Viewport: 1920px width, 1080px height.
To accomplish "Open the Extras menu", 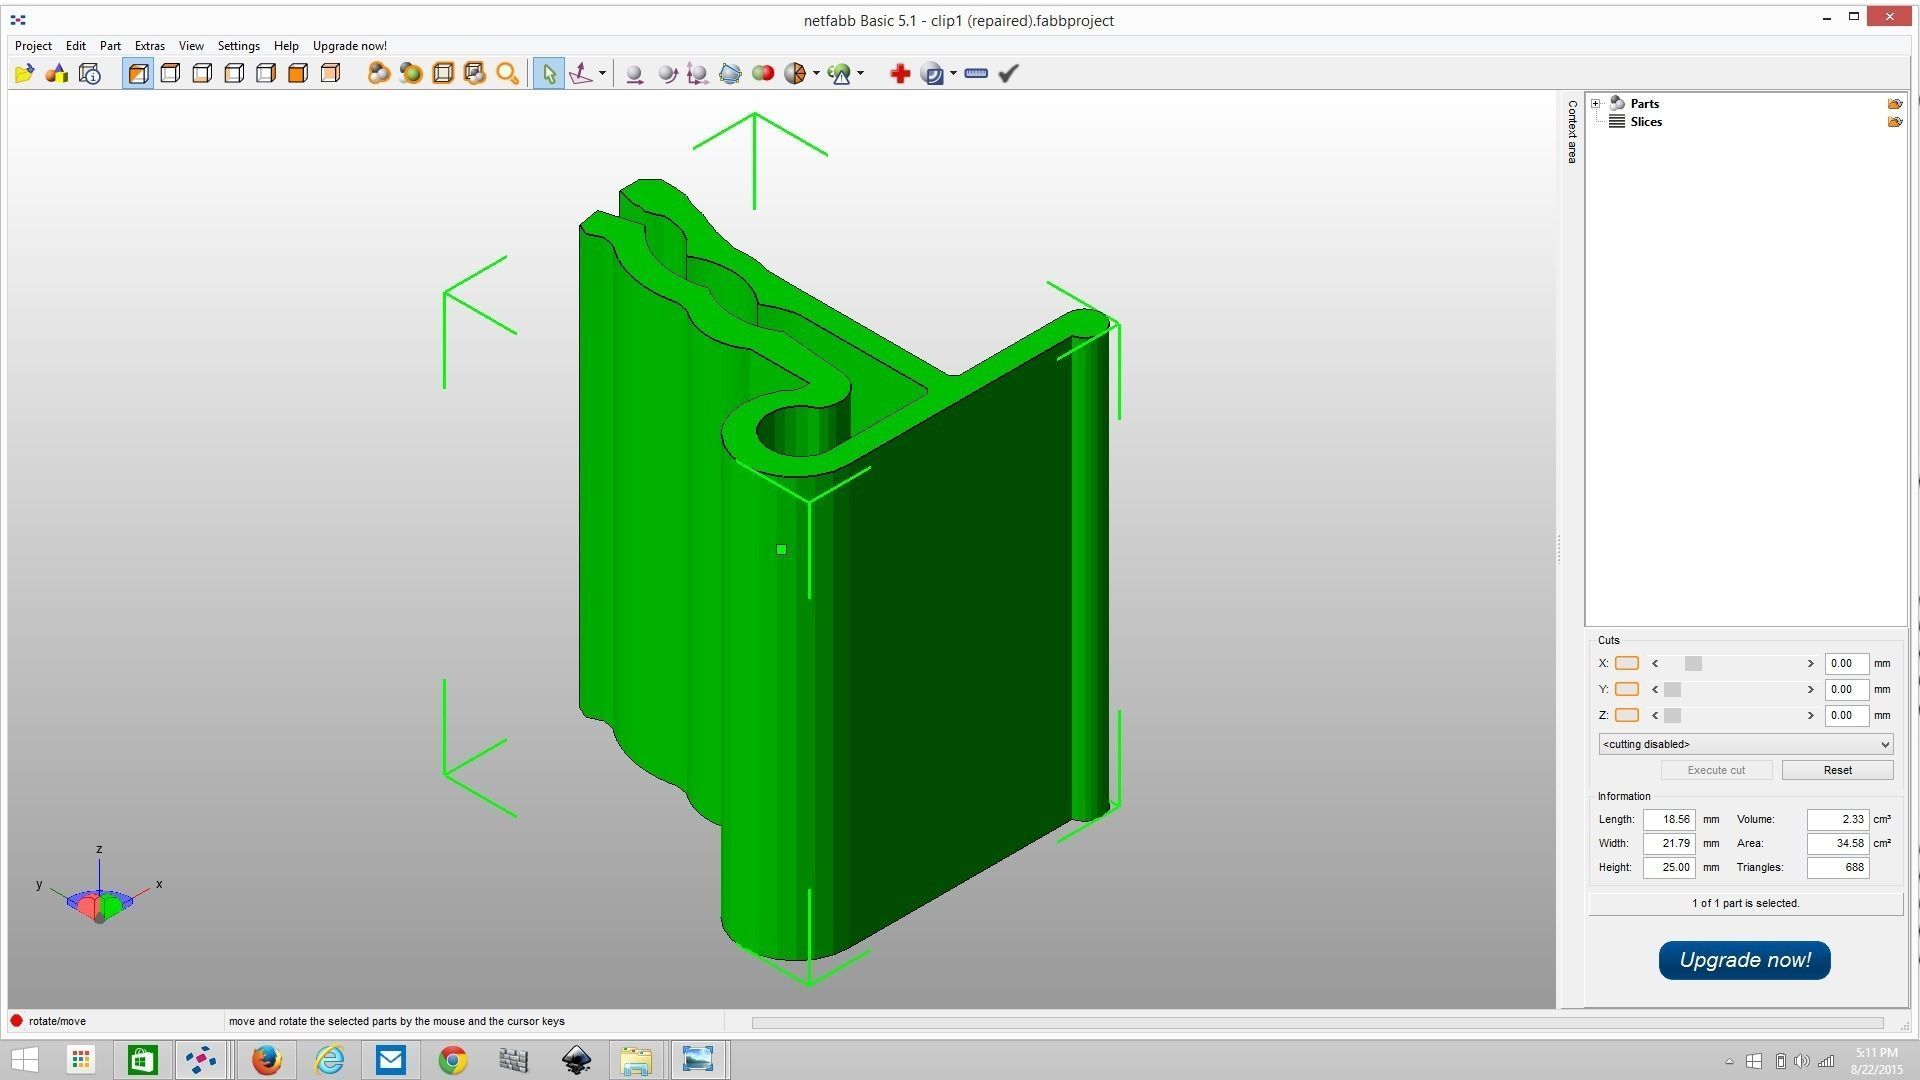I will (x=149, y=46).
